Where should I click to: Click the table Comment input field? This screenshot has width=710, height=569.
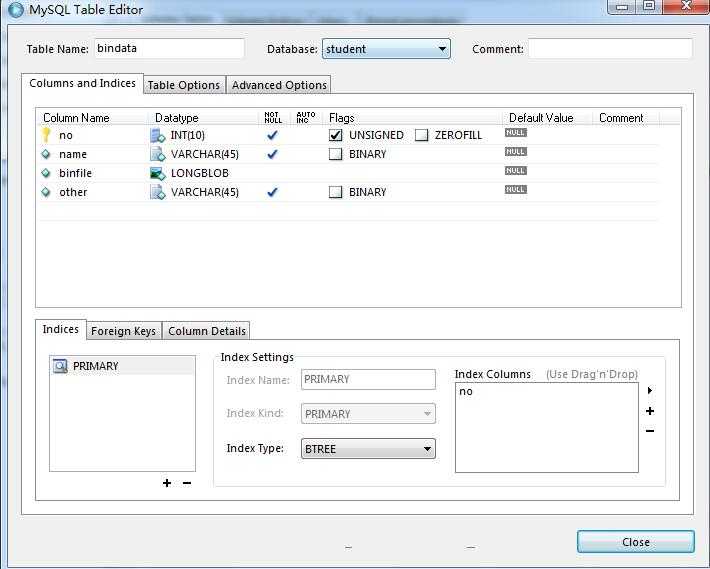(x=610, y=48)
